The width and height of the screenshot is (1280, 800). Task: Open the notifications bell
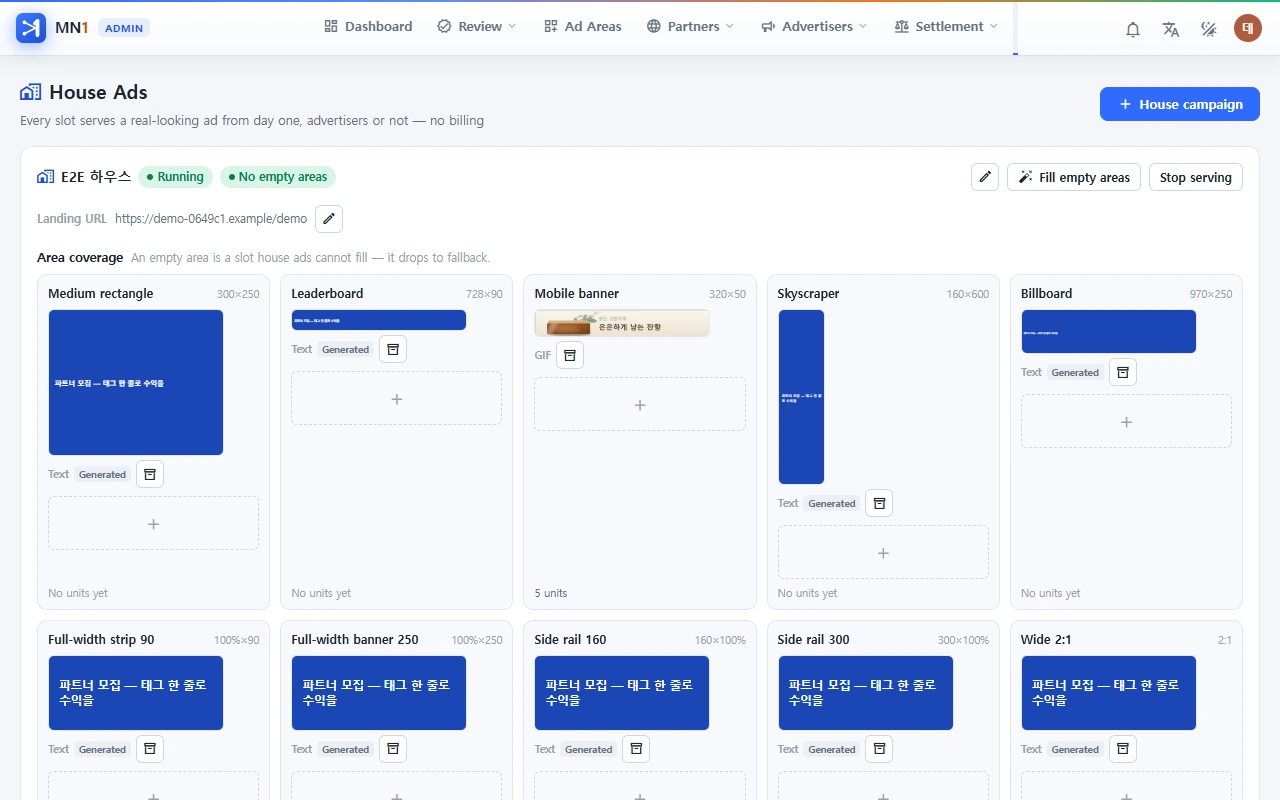[1133, 28]
